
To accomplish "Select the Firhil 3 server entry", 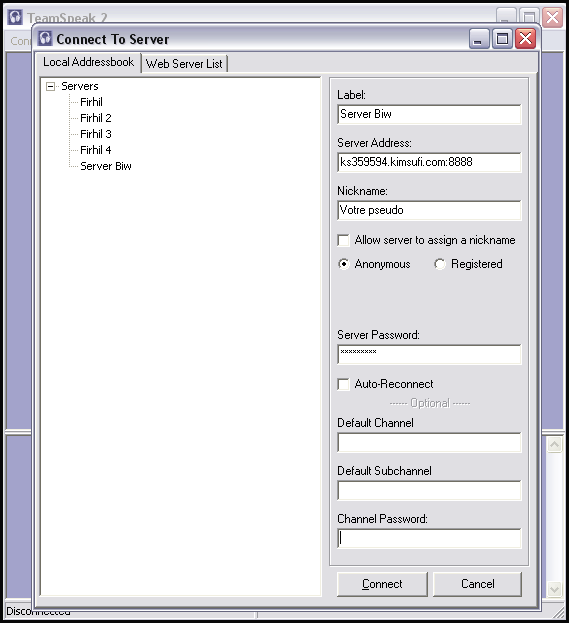I will [96, 134].
